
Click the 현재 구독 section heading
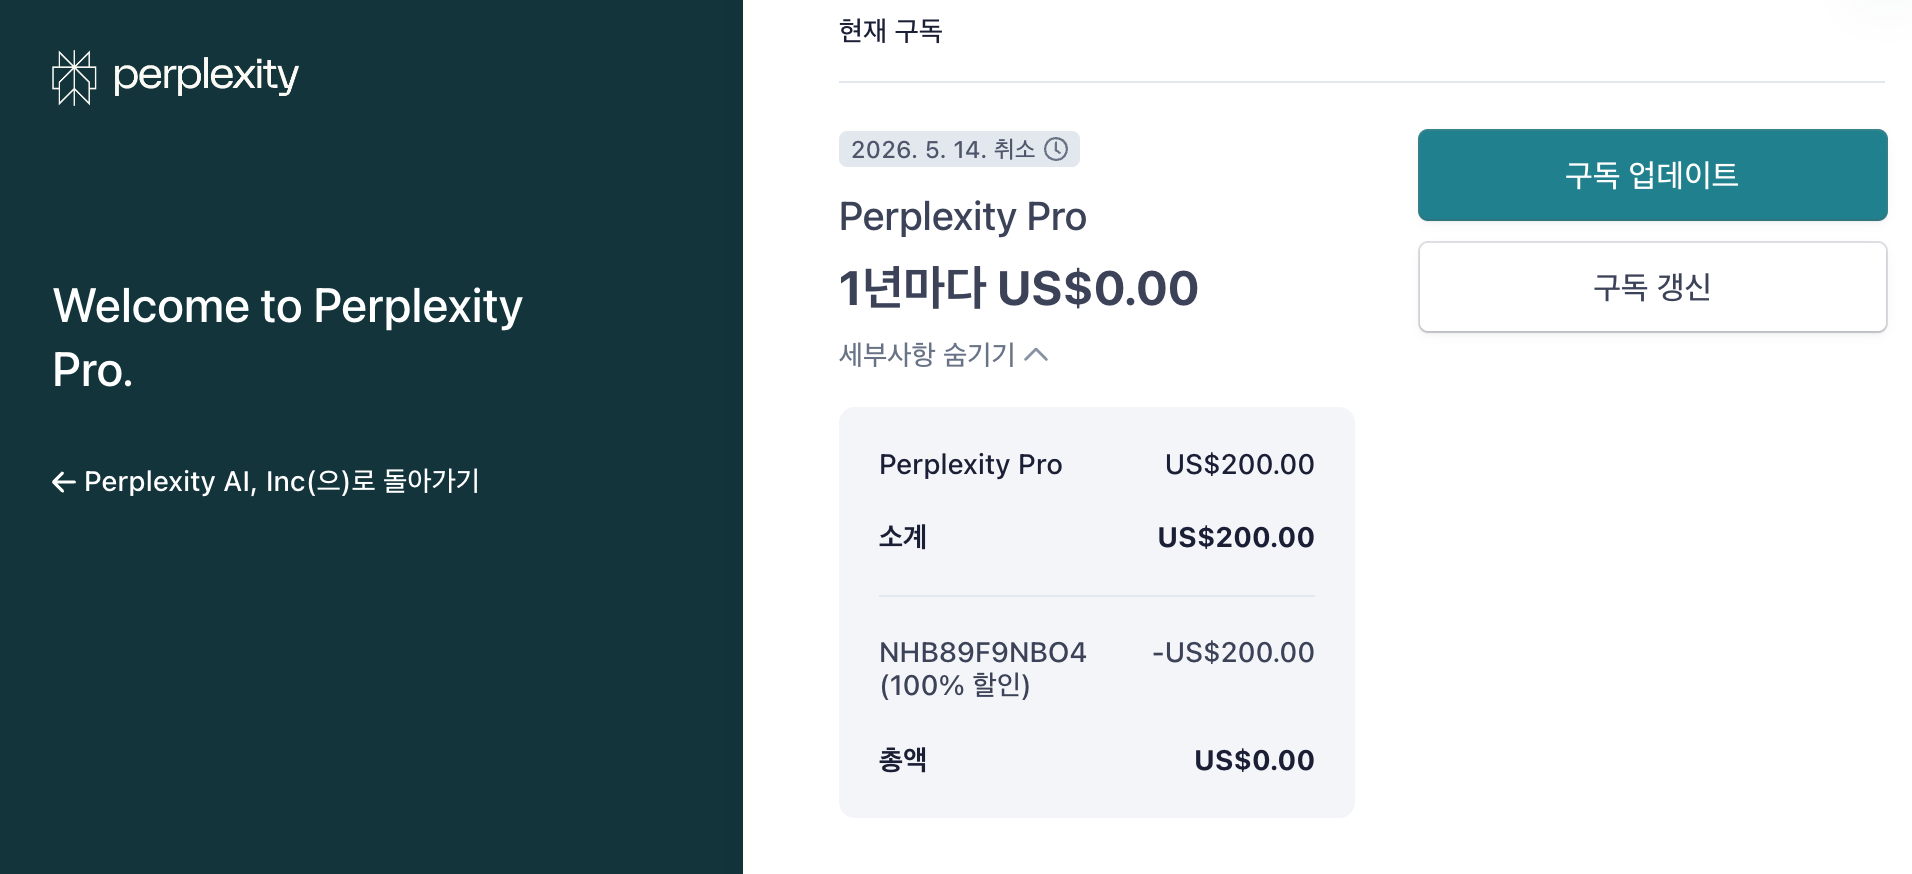tap(890, 31)
